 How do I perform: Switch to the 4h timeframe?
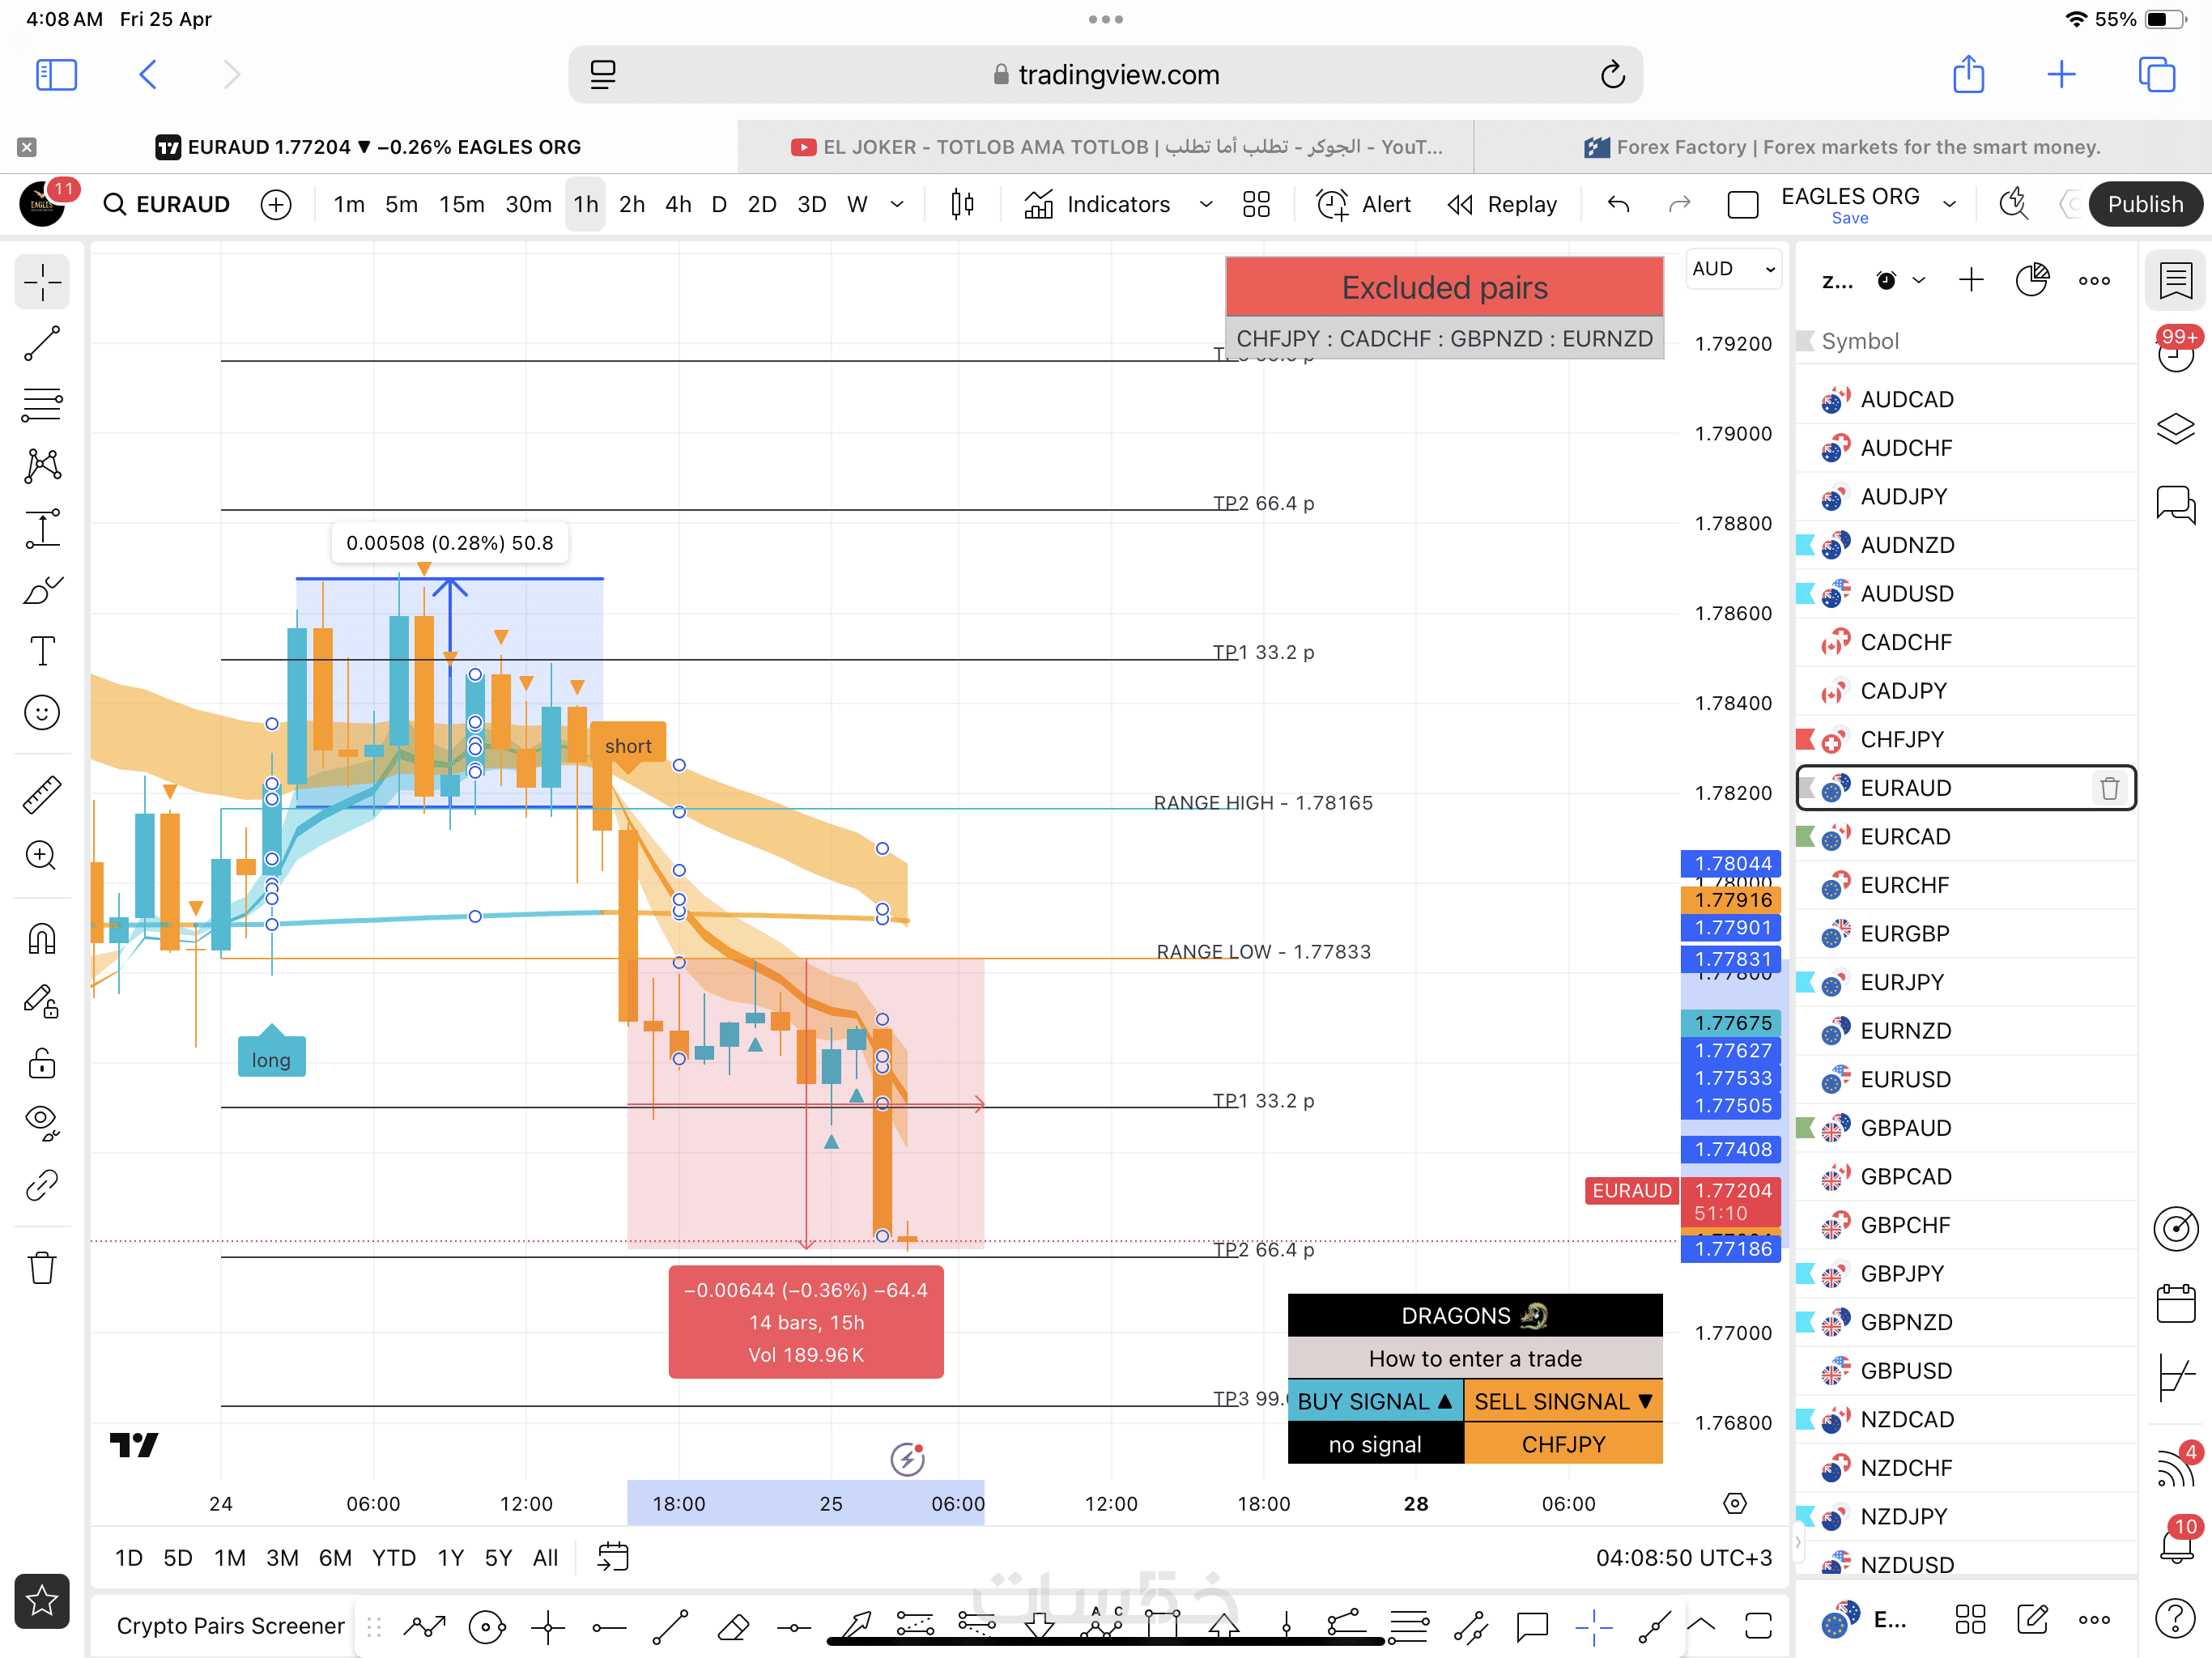pyautogui.click(x=678, y=204)
